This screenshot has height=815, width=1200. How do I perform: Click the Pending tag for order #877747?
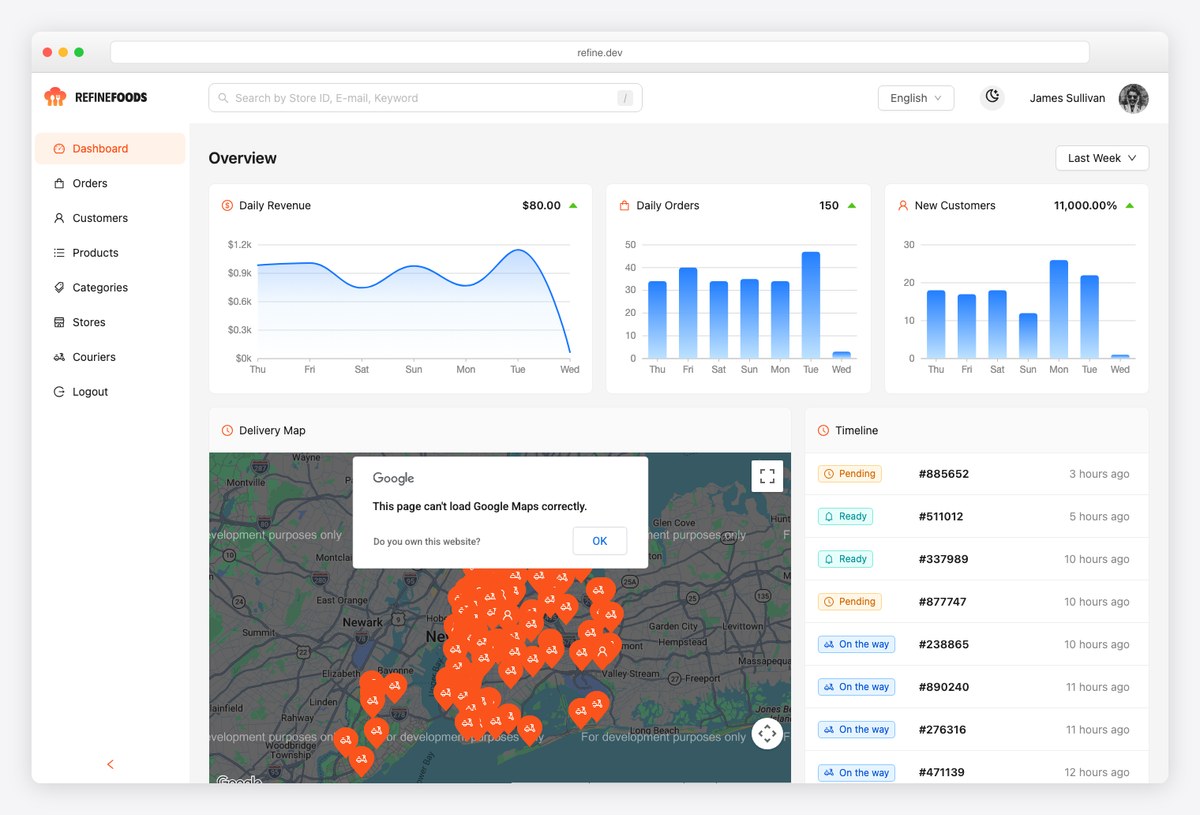point(850,602)
